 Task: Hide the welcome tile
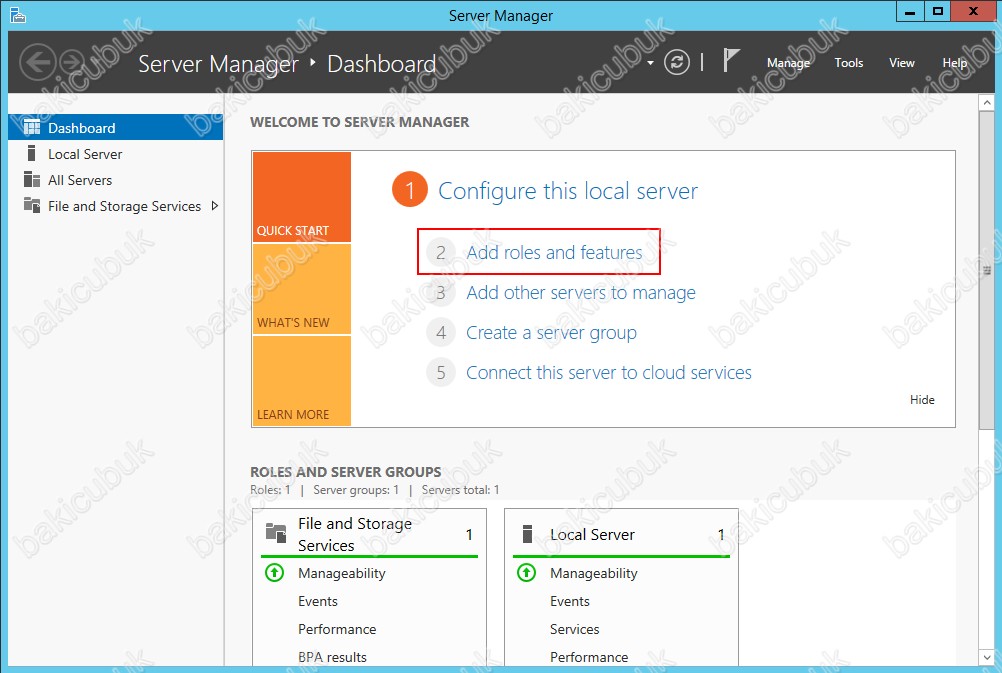coord(922,399)
